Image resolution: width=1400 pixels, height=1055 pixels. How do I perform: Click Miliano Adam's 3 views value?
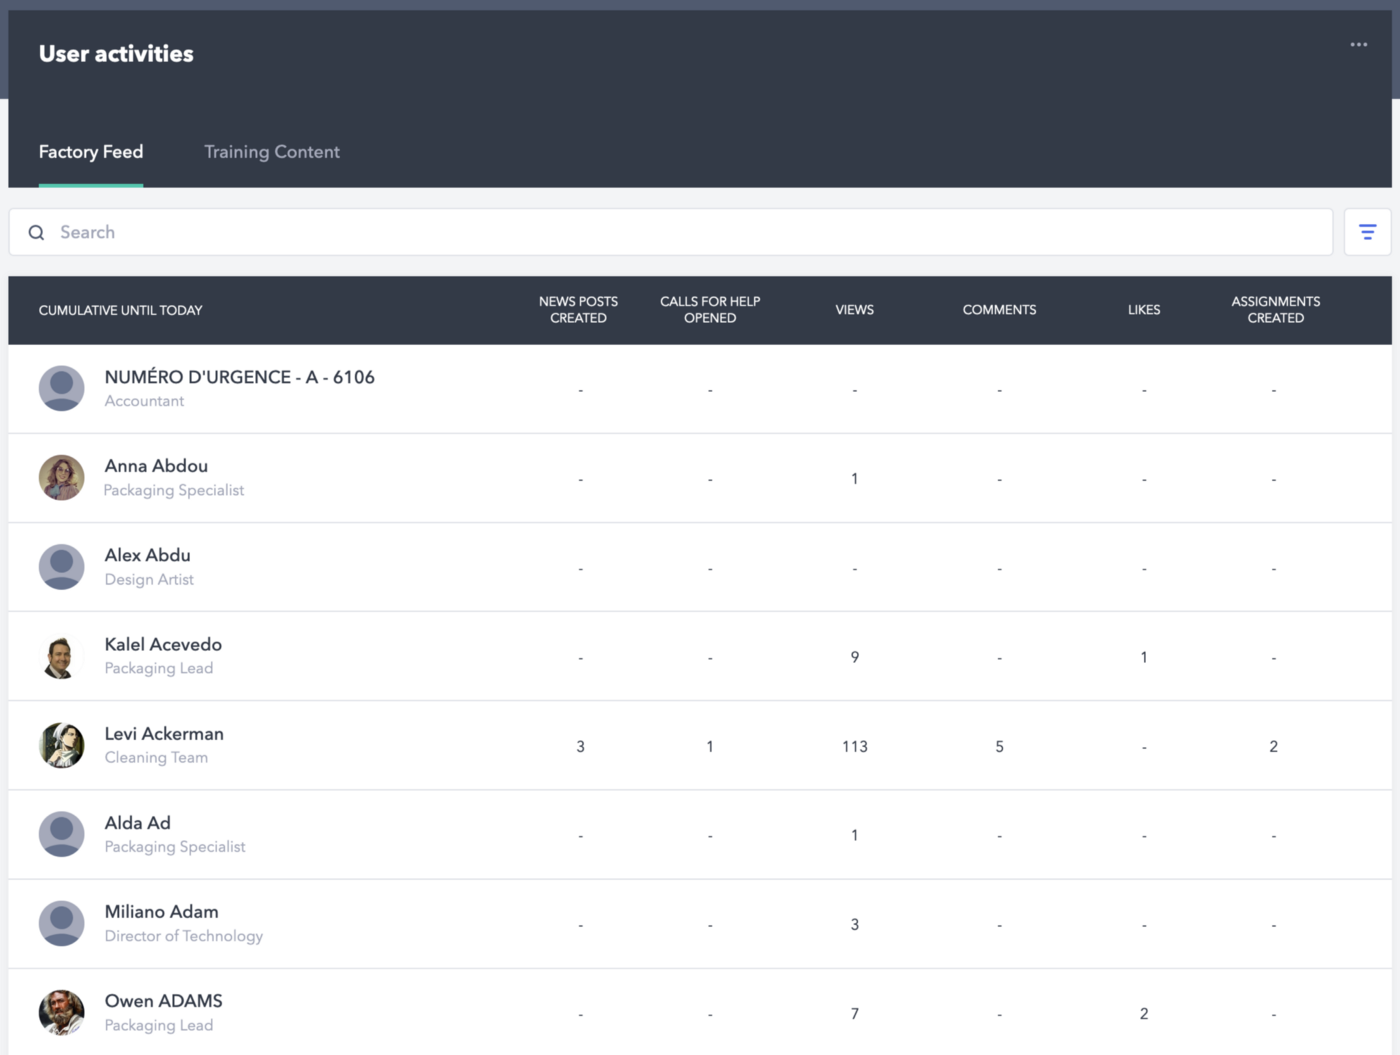coord(855,925)
